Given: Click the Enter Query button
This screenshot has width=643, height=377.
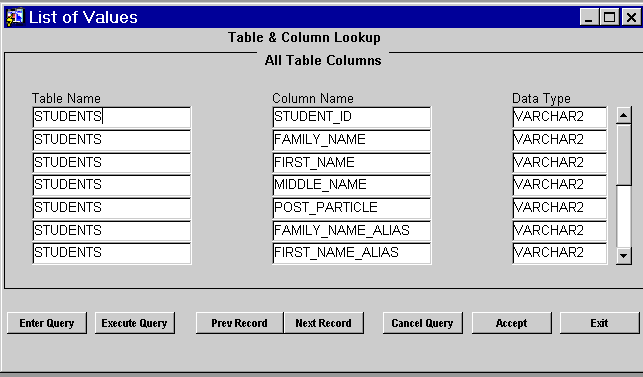Looking at the screenshot, I should coord(47,323).
